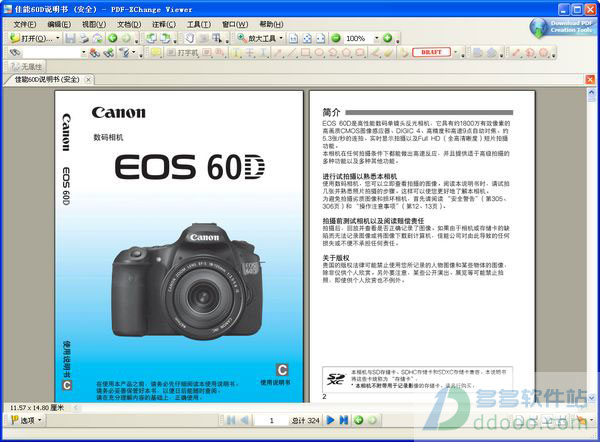The image size is (600, 442).
Task: Go to next page blue arrow
Action: point(330,420)
